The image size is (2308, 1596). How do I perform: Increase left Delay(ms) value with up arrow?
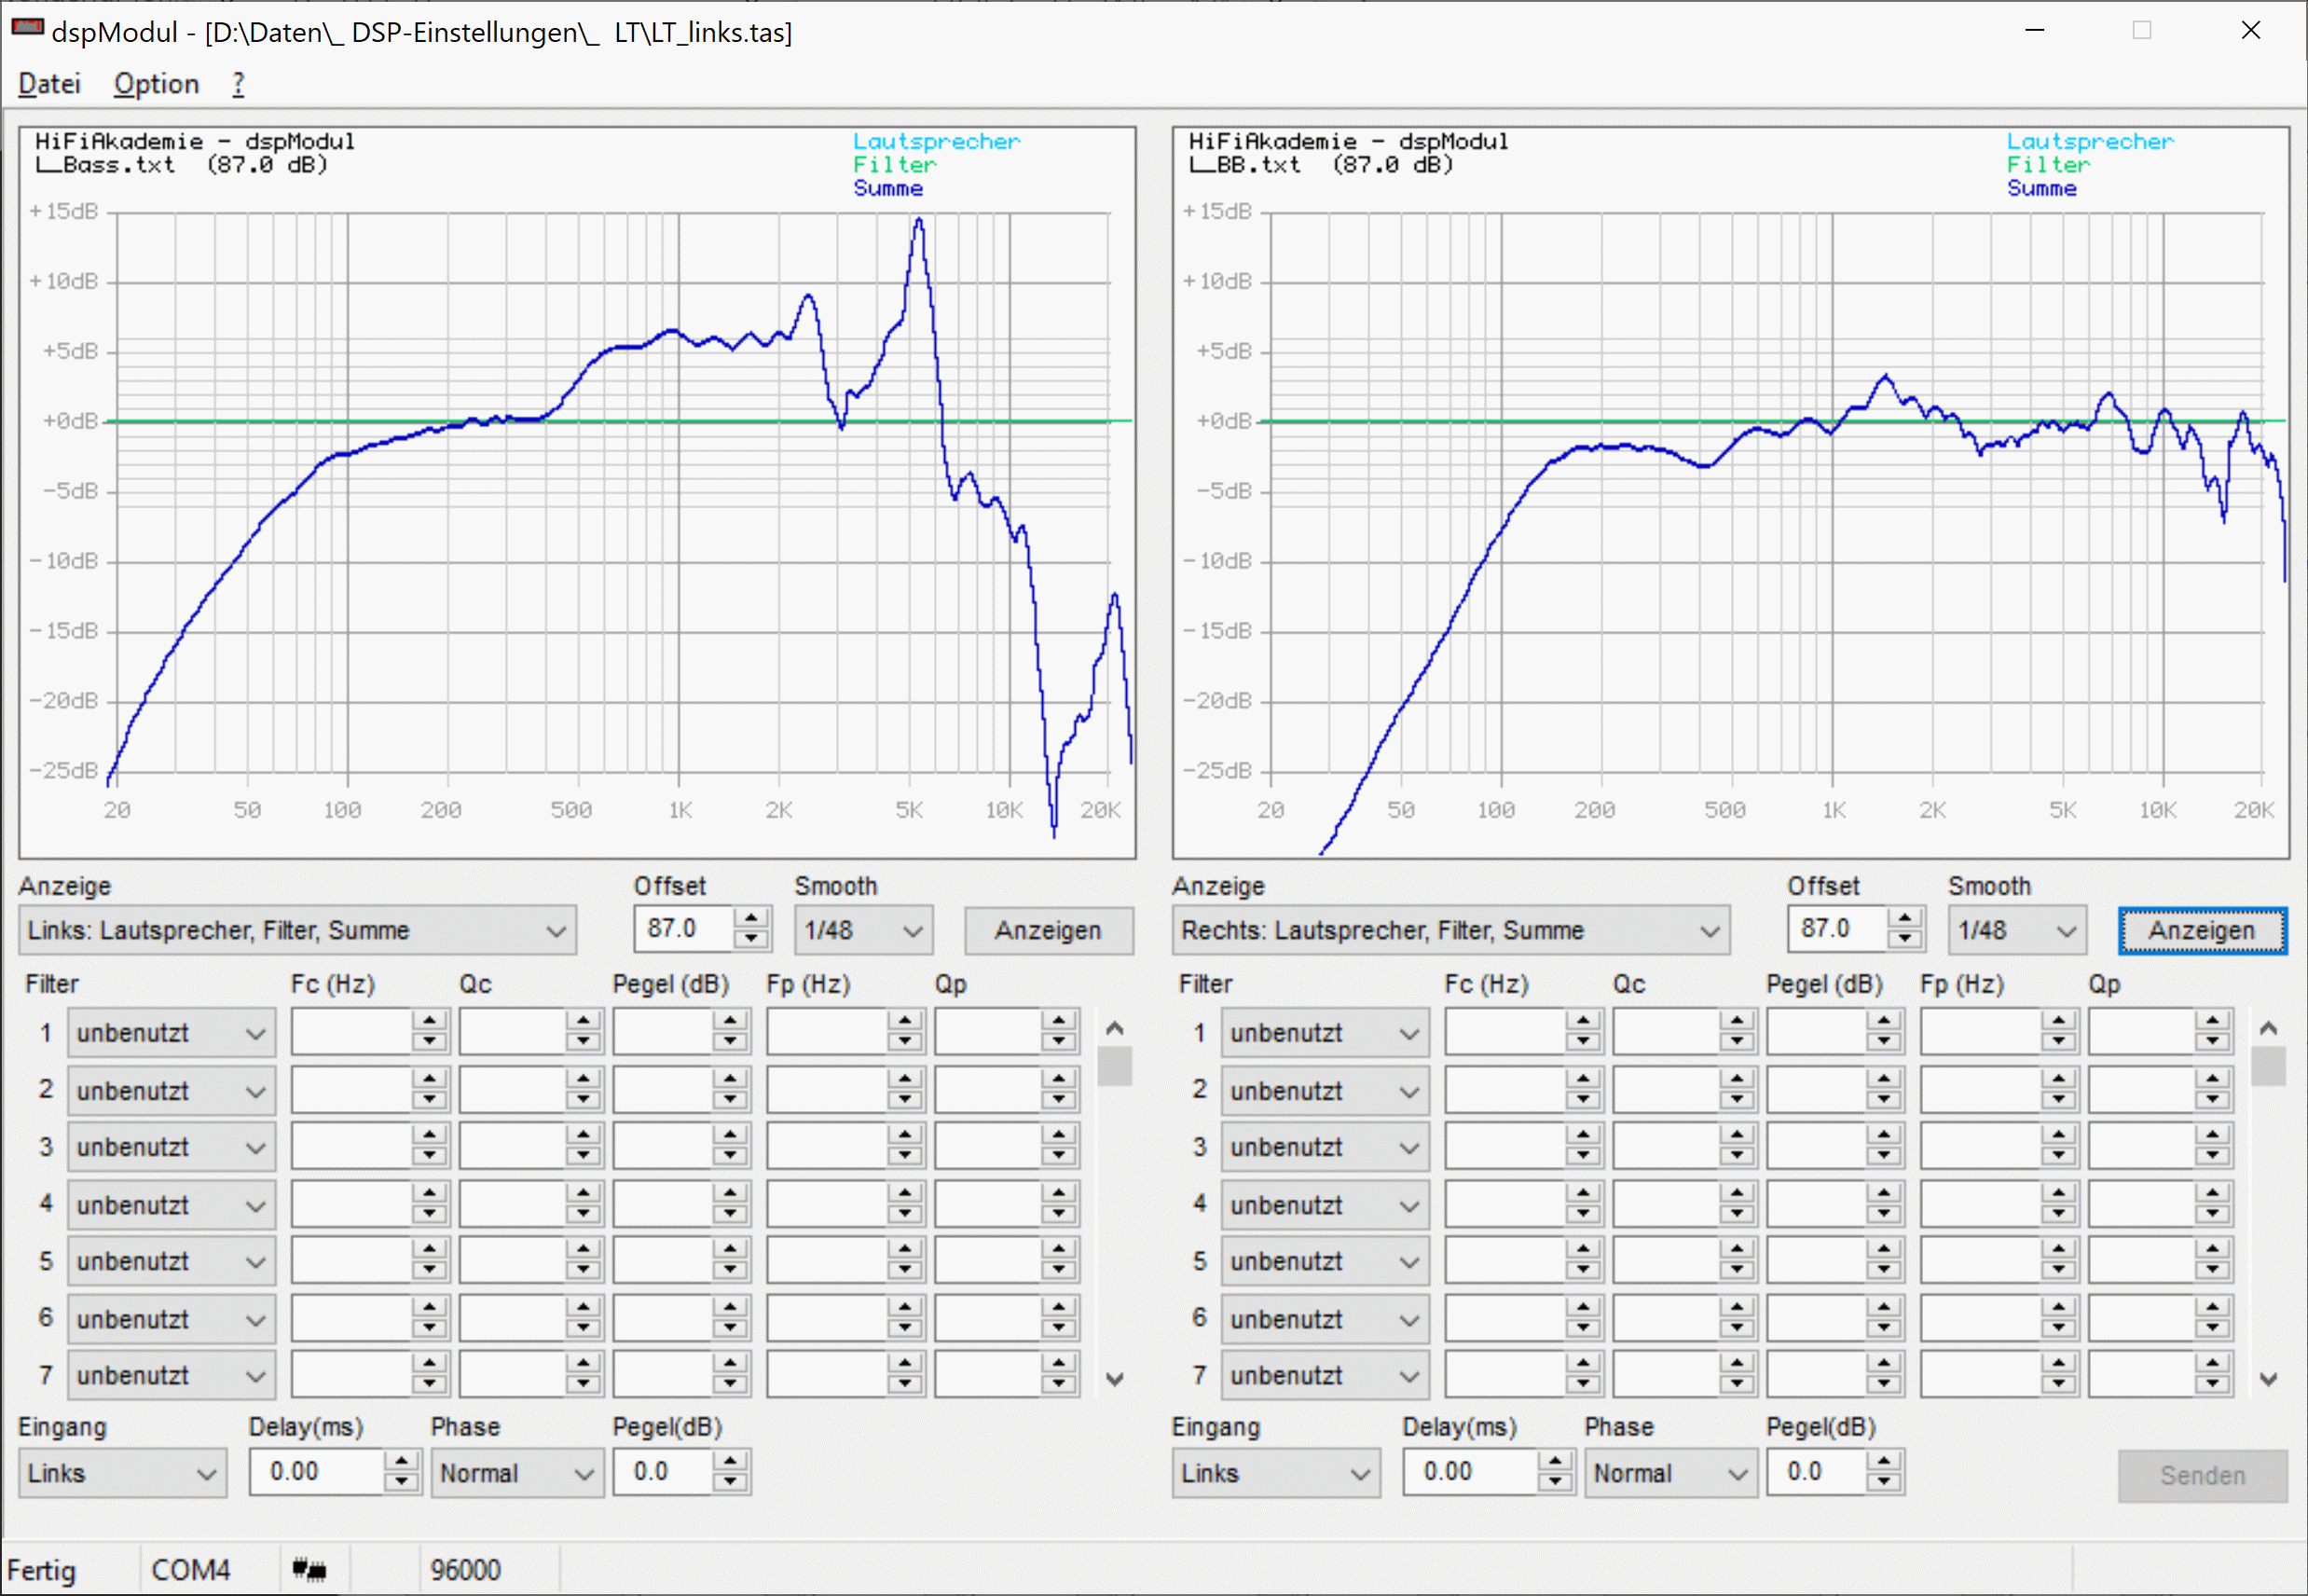(x=401, y=1462)
